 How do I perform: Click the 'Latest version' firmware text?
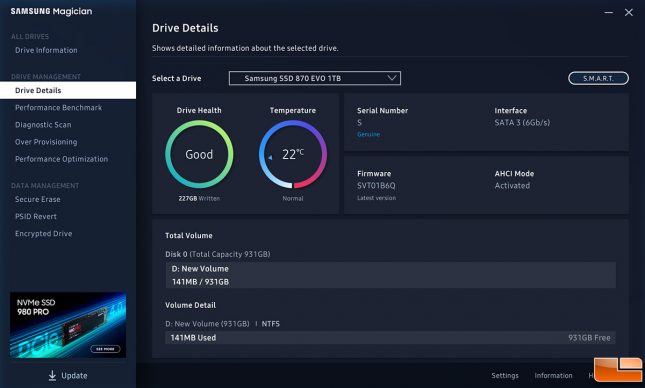[x=376, y=198]
